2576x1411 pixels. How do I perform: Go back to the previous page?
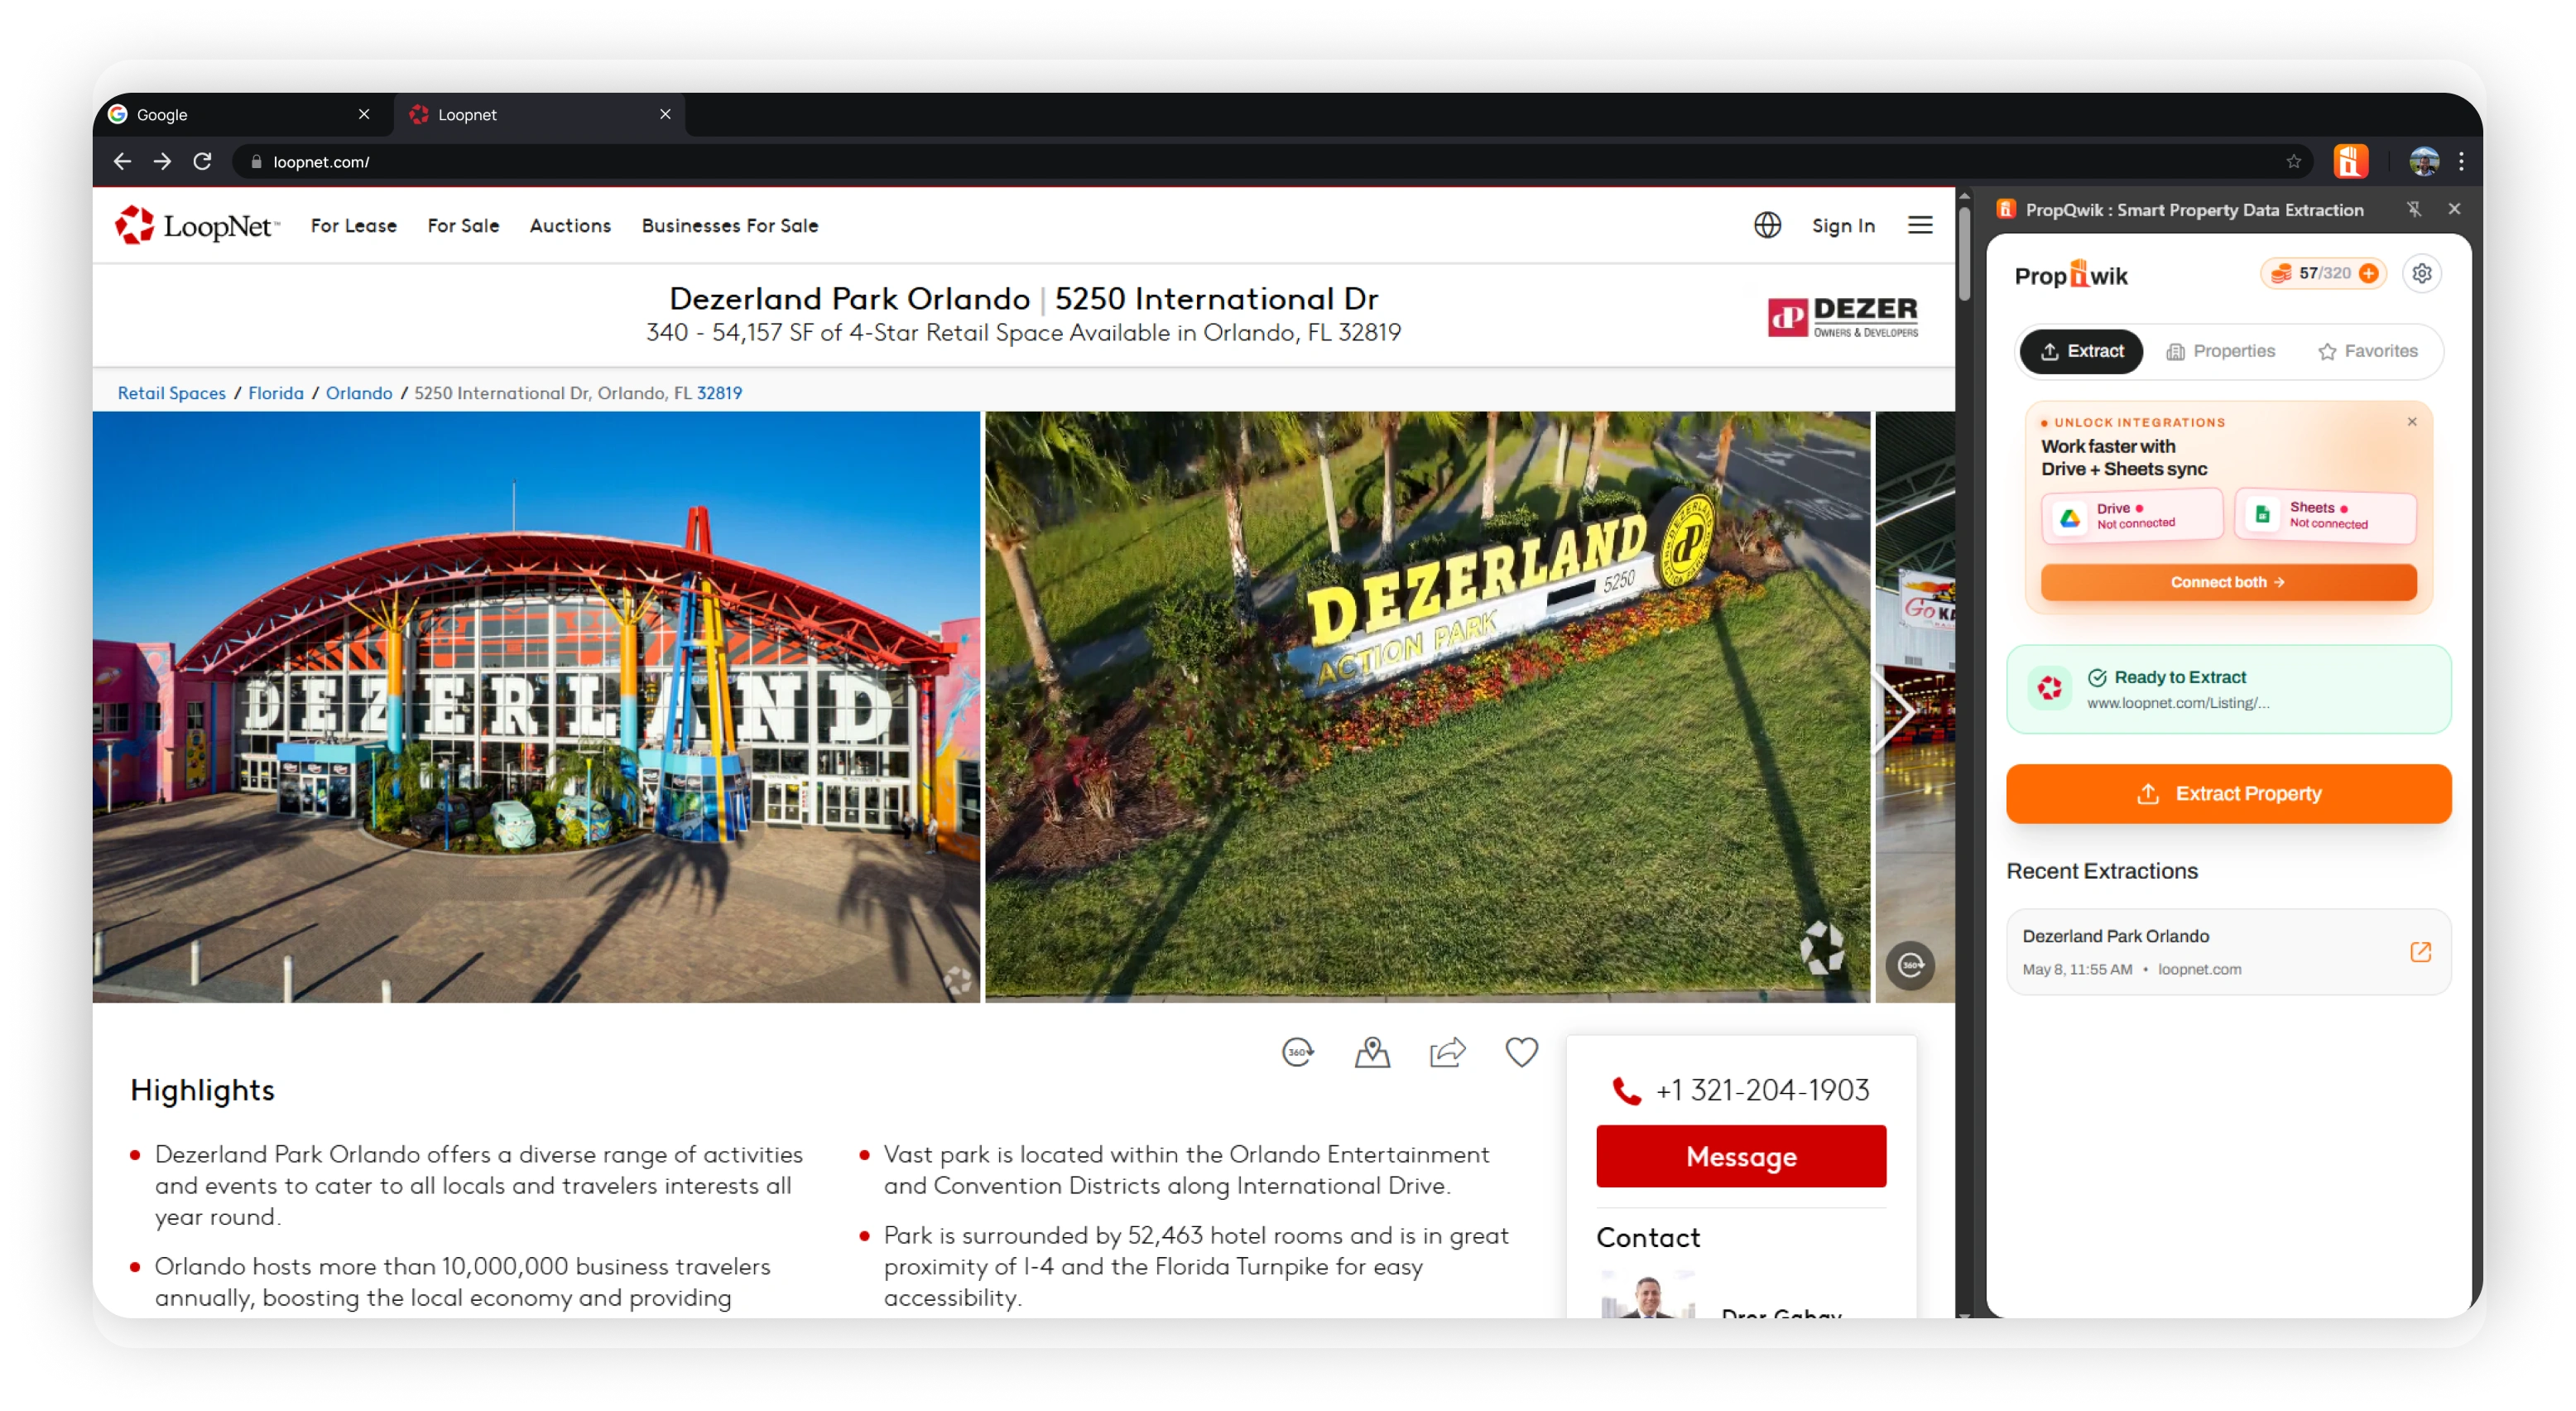122,161
